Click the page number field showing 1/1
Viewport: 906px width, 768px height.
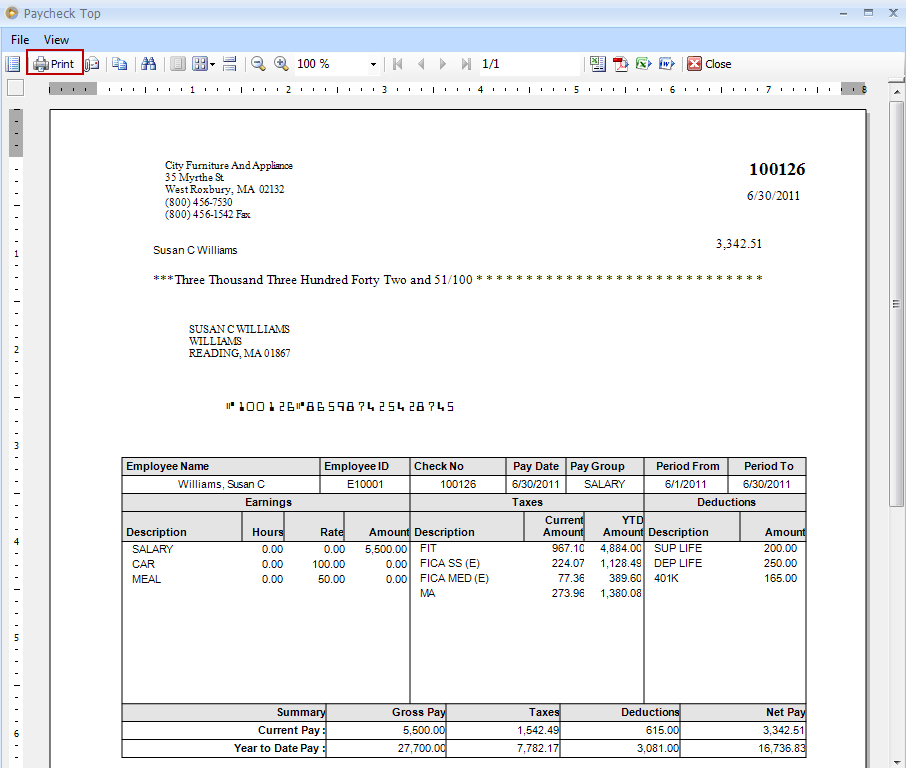(528, 64)
